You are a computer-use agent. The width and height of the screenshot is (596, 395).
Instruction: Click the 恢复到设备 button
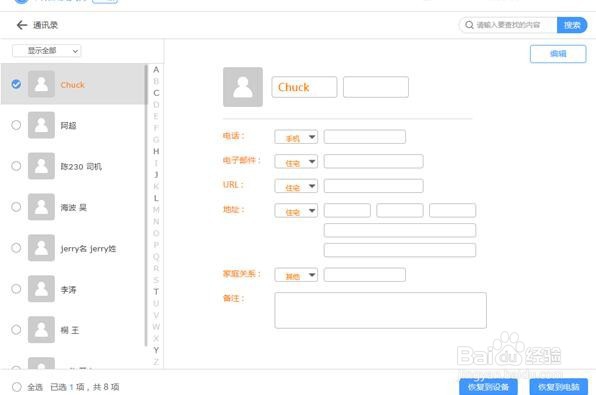[488, 387]
